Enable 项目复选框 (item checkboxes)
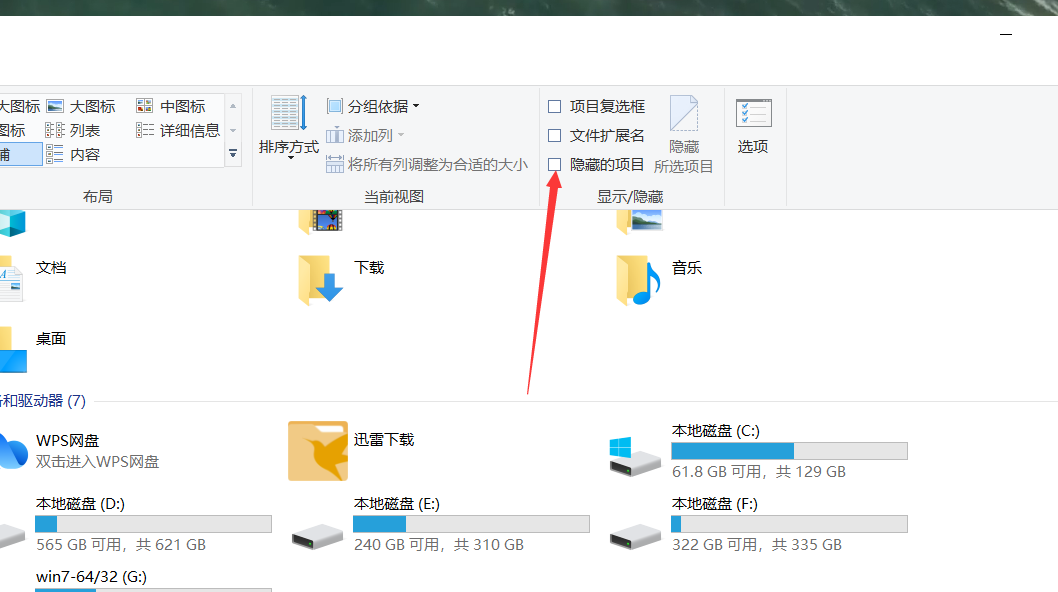The width and height of the screenshot is (1058, 592). 555,106
